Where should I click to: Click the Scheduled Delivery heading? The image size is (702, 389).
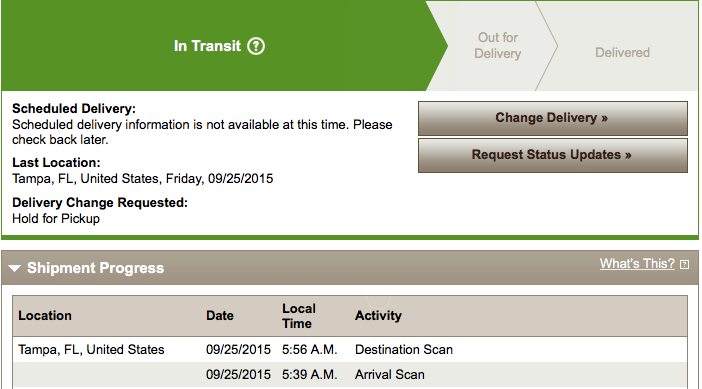(74, 109)
